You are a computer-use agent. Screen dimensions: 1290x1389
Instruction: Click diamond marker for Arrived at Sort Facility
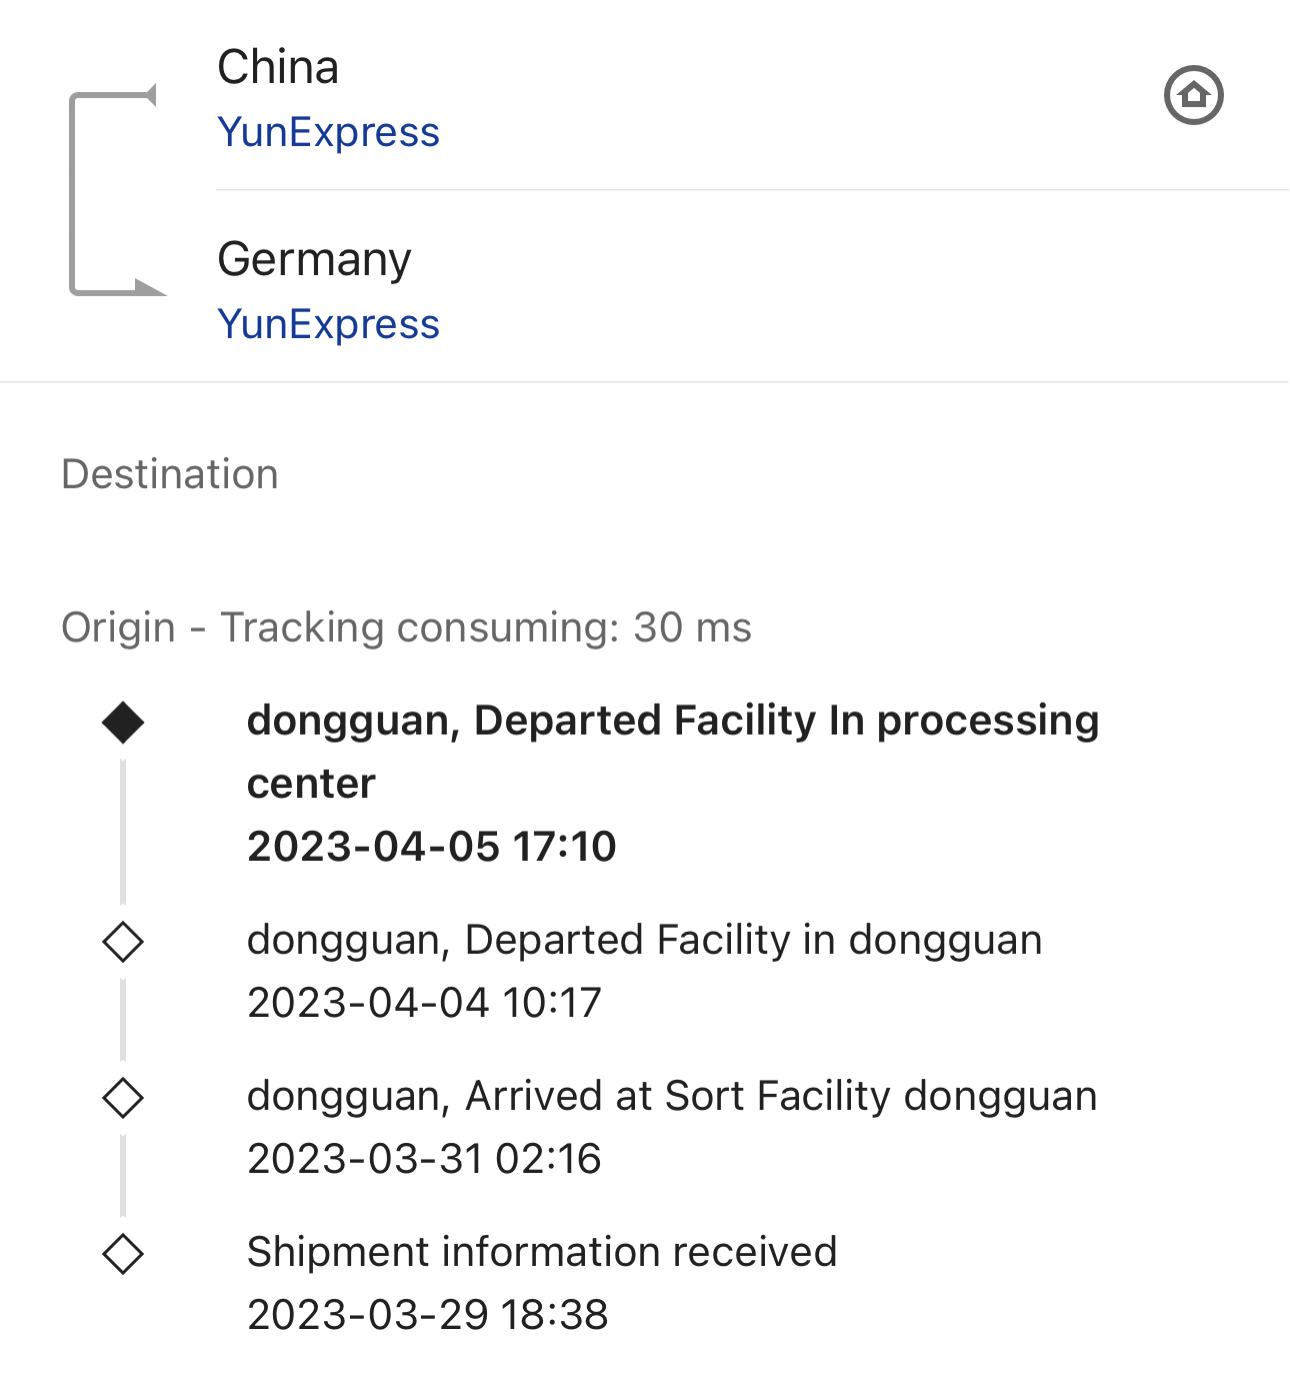[123, 1097]
